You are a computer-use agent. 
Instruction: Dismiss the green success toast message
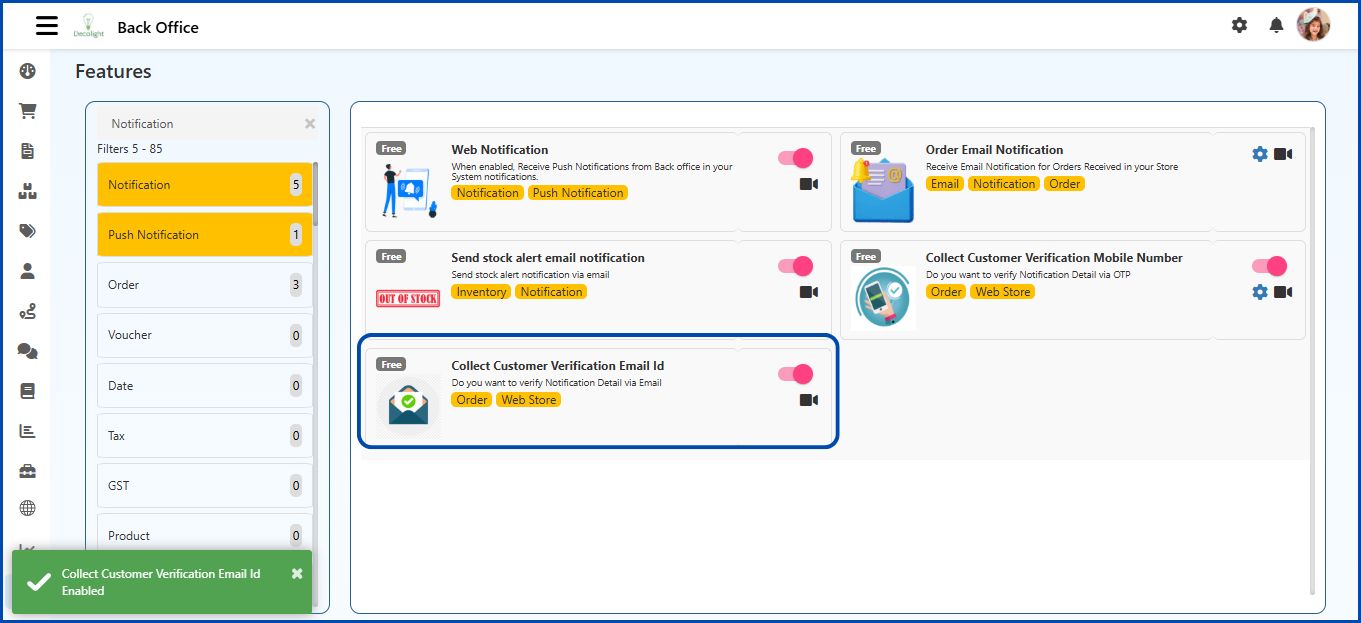coord(296,573)
